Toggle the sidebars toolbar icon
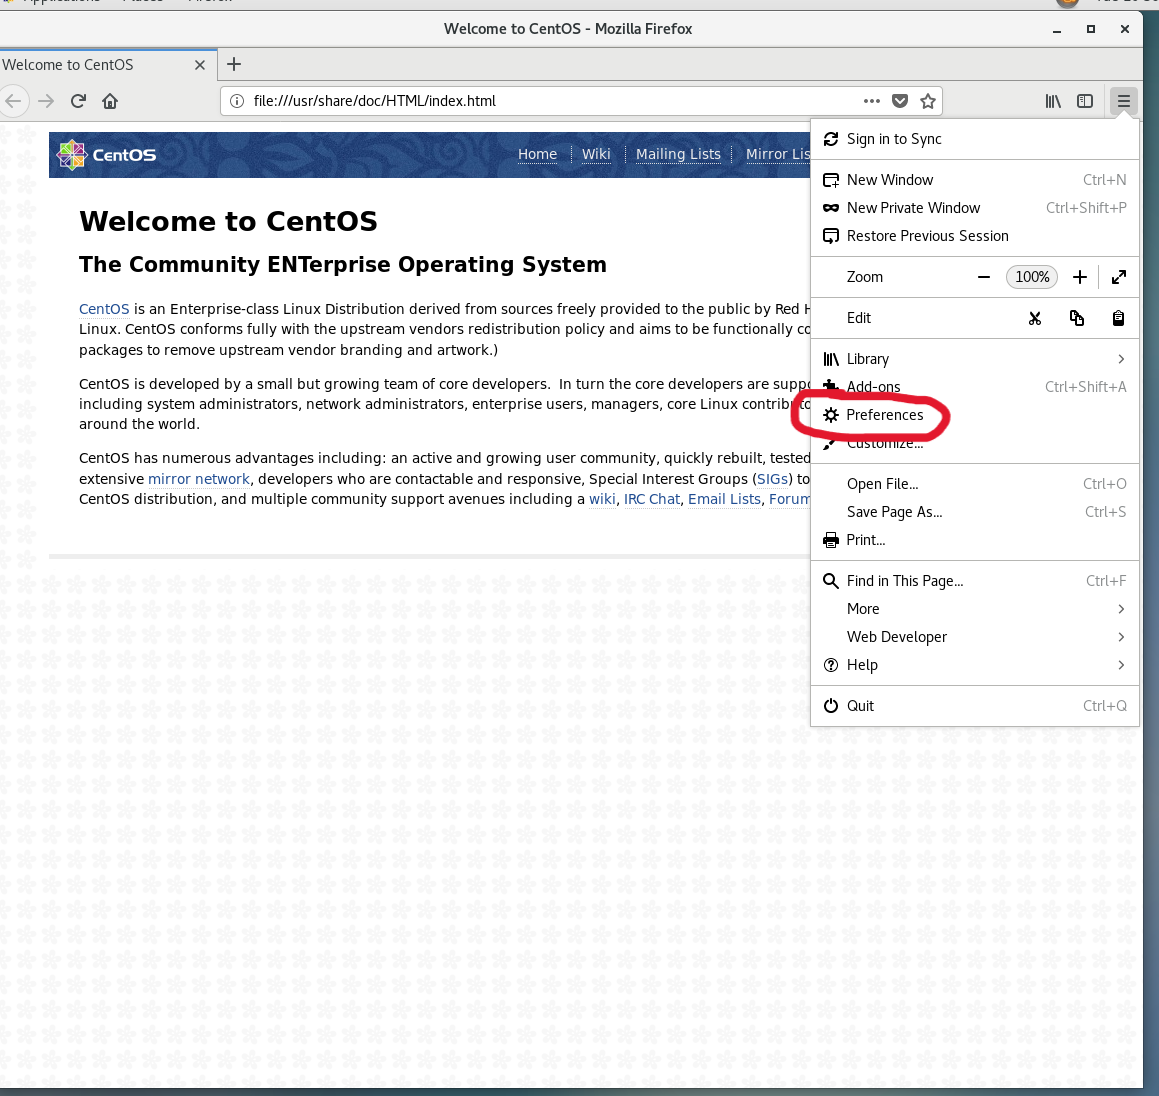 (x=1084, y=101)
